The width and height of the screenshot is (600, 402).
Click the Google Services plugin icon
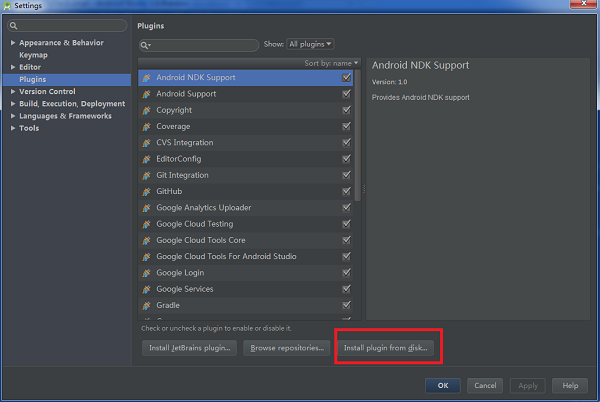point(147,289)
